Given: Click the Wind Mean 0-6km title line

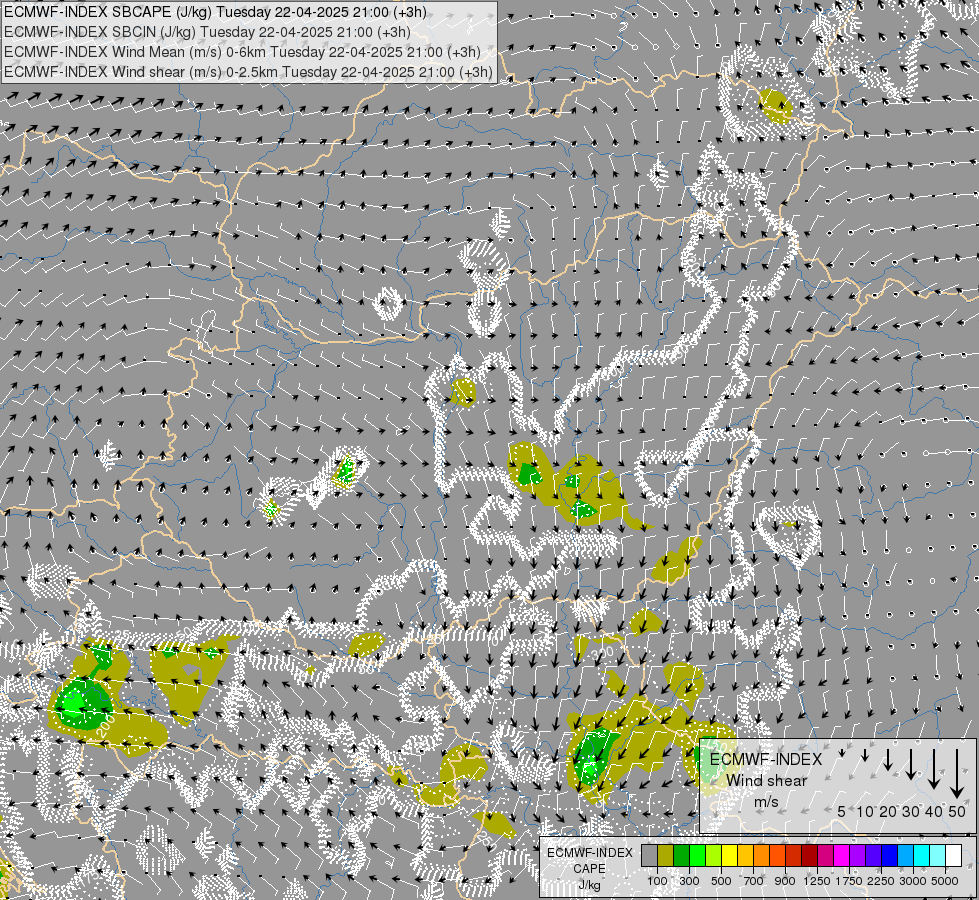Looking at the screenshot, I should [242, 52].
